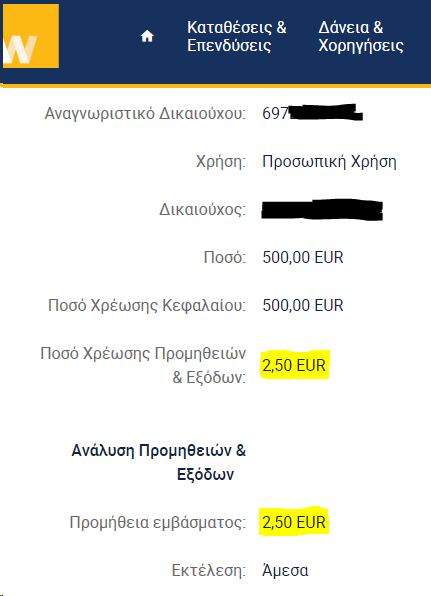The image size is (431, 596).
Task: Click the Προμήθεια εμβάσματος label
Action: pyautogui.click(x=158, y=522)
